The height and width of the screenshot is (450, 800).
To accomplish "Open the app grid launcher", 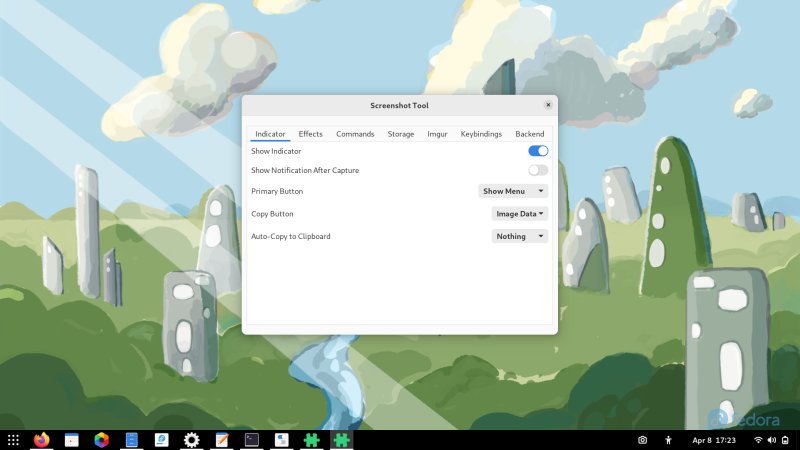I will [13, 440].
